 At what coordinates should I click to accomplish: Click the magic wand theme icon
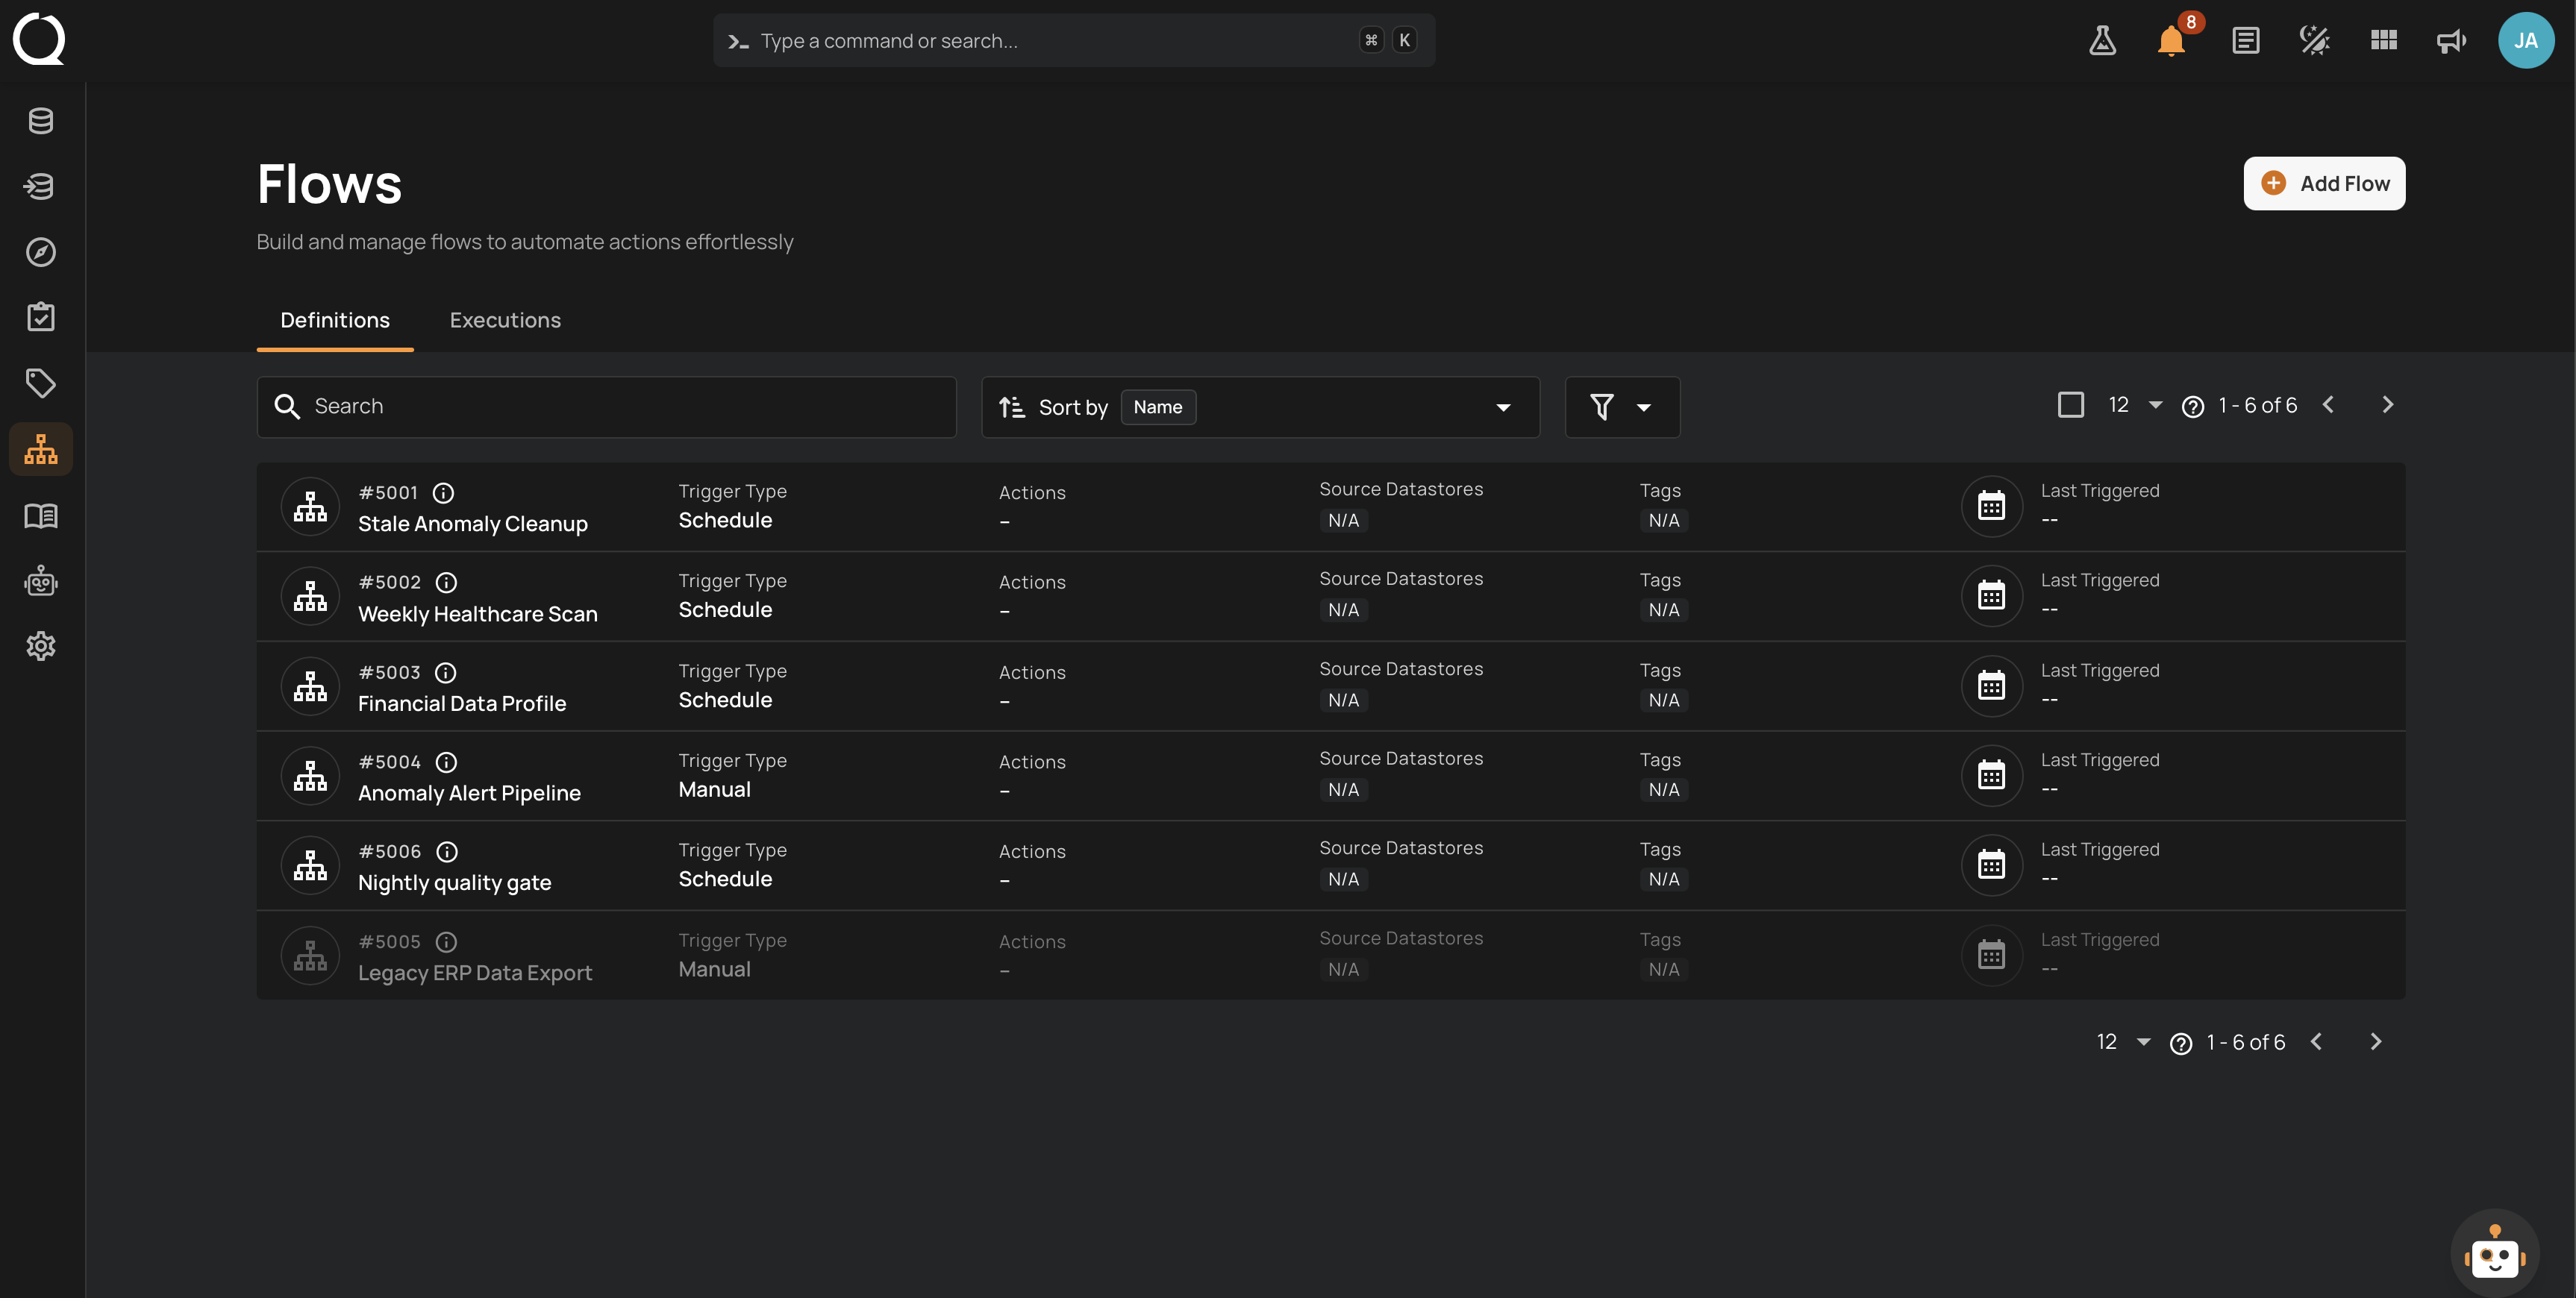[2314, 41]
